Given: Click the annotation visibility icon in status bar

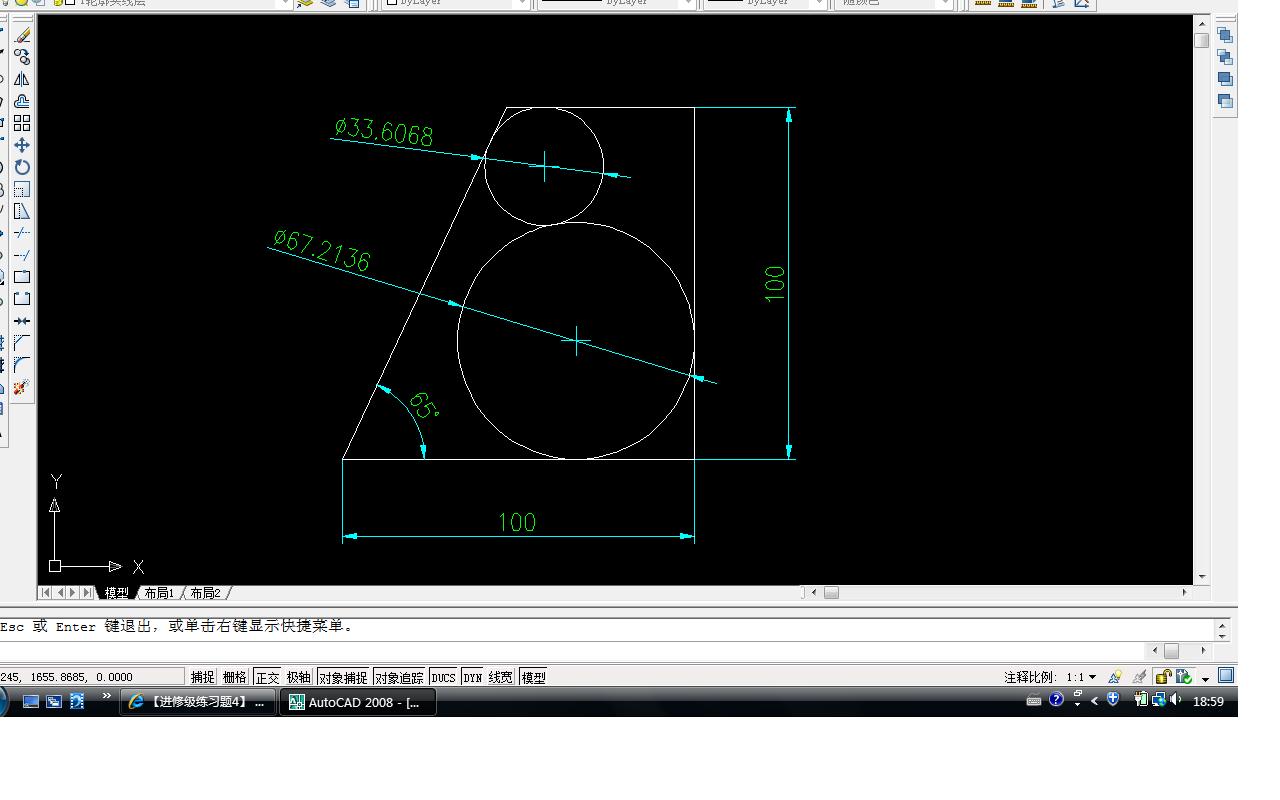Looking at the screenshot, I should (x=1115, y=677).
